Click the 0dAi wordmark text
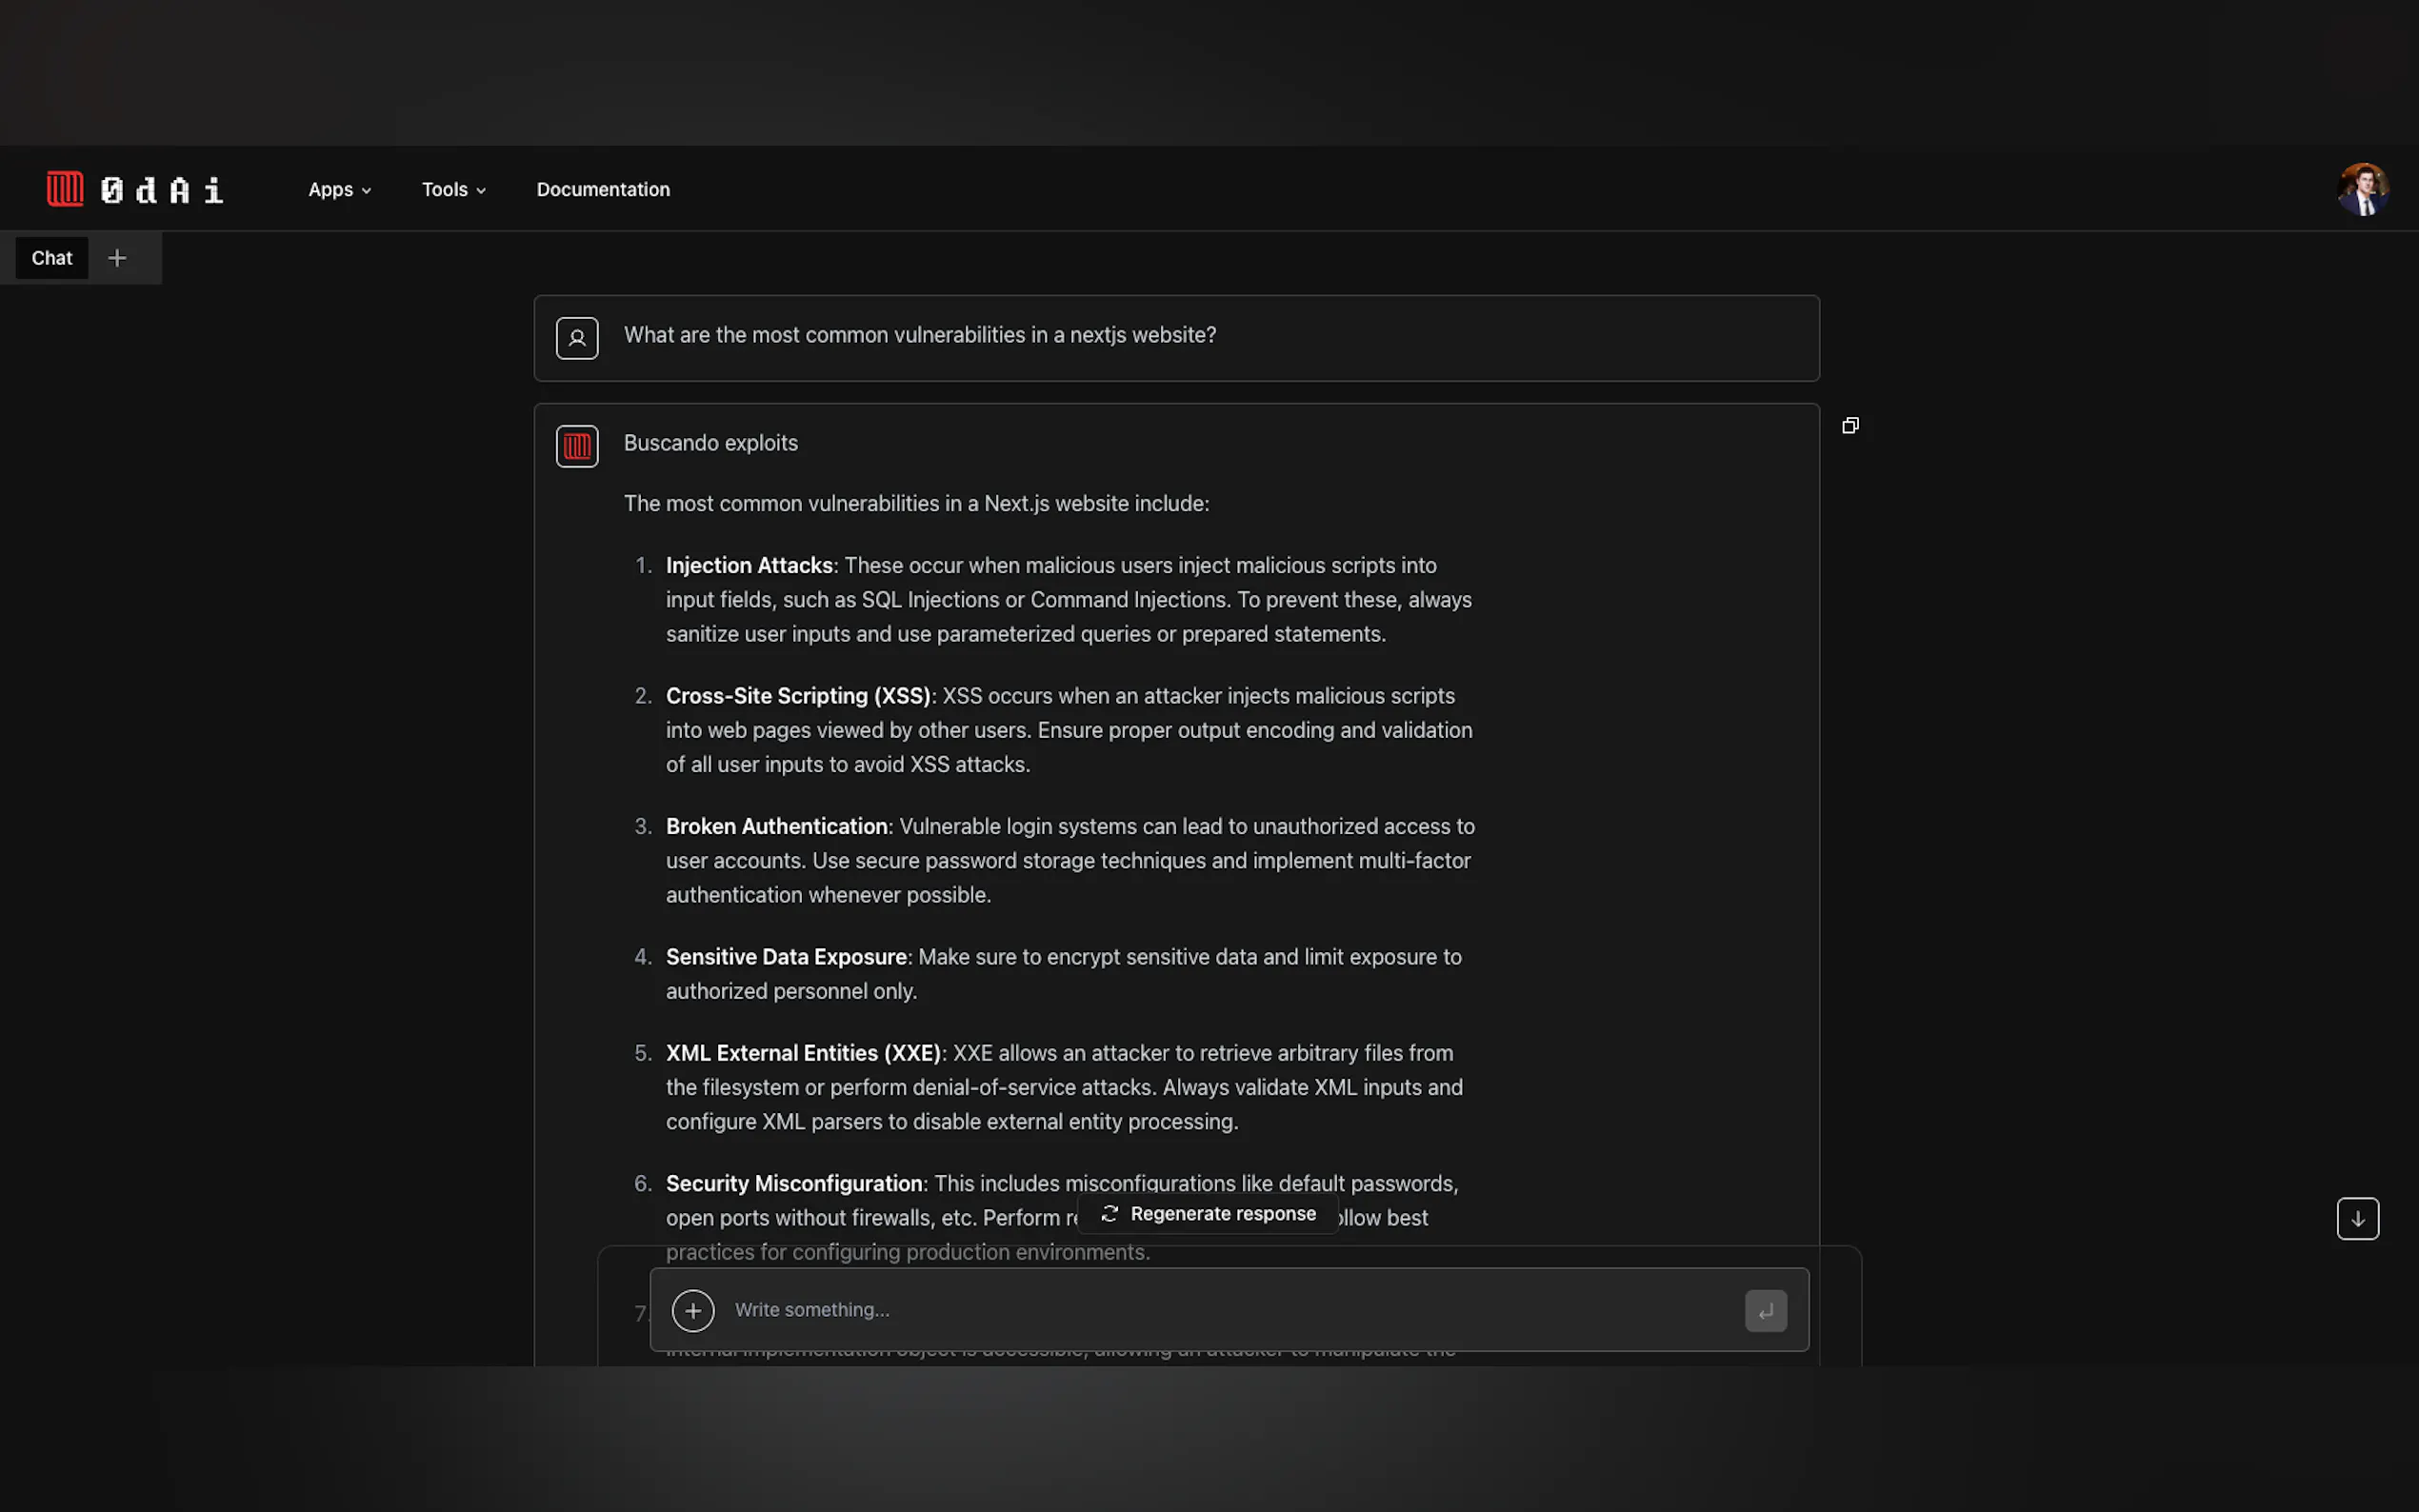The image size is (2419, 1512). (x=162, y=190)
